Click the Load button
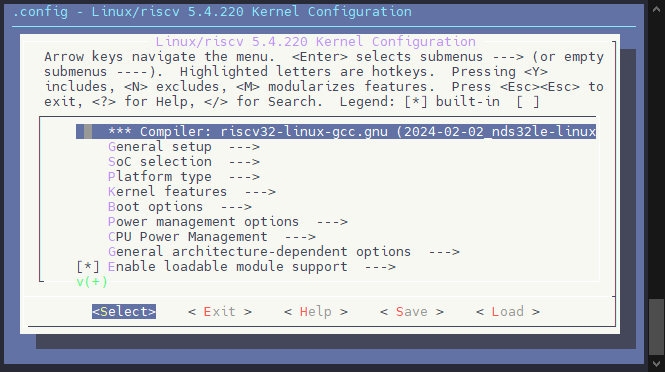Screen dimensions: 665x372 pyautogui.click(x=508, y=312)
